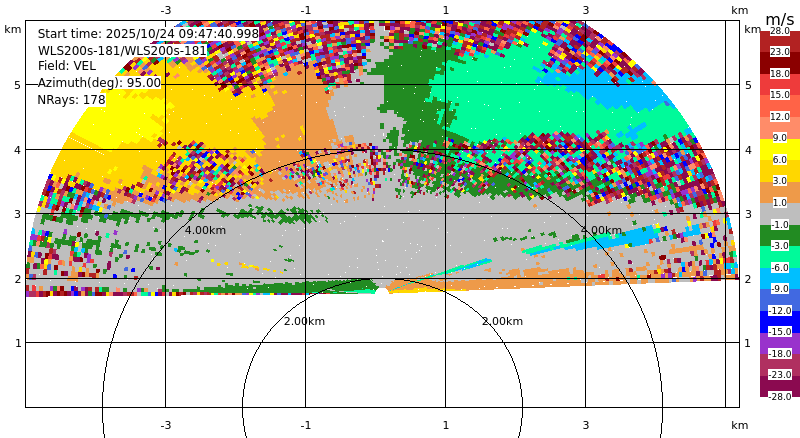Viewport: 800px width, 438px height.
Task: Select the WLS200s-181/WLS200s-181 instrument label
Action: click(122, 51)
